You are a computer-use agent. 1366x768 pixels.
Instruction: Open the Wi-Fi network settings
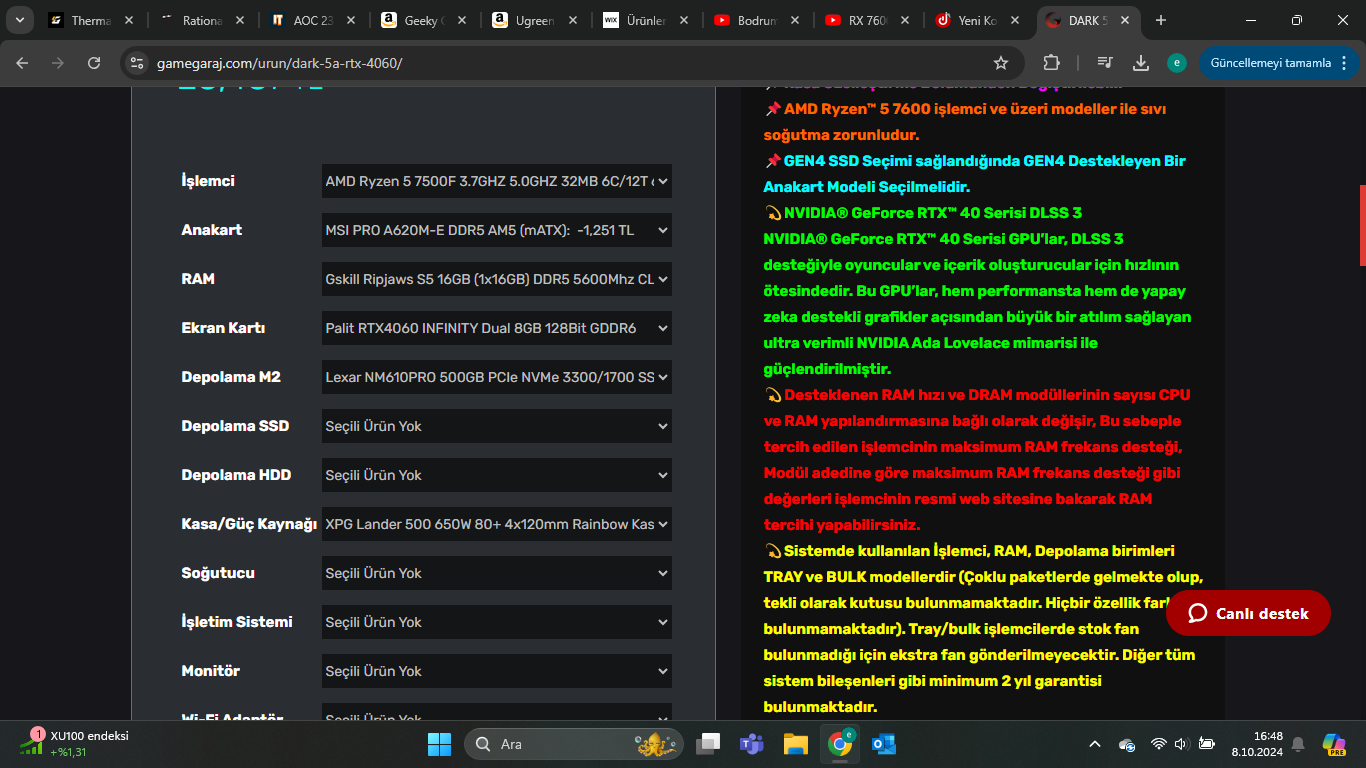tap(1158, 744)
